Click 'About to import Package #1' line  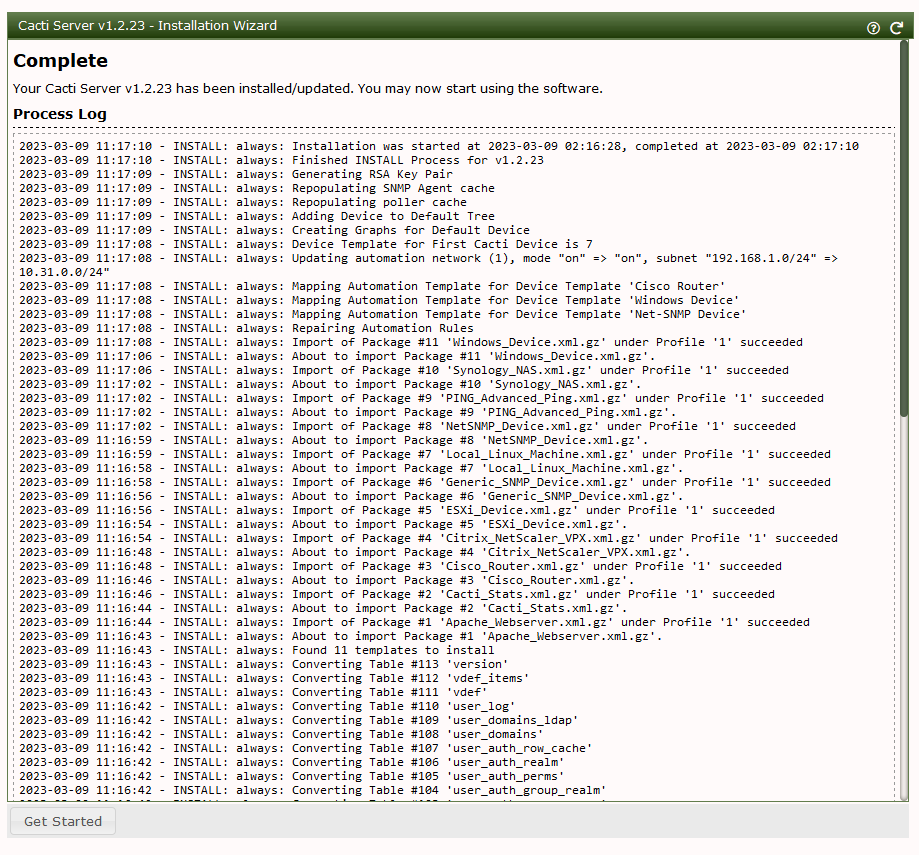pos(341,637)
